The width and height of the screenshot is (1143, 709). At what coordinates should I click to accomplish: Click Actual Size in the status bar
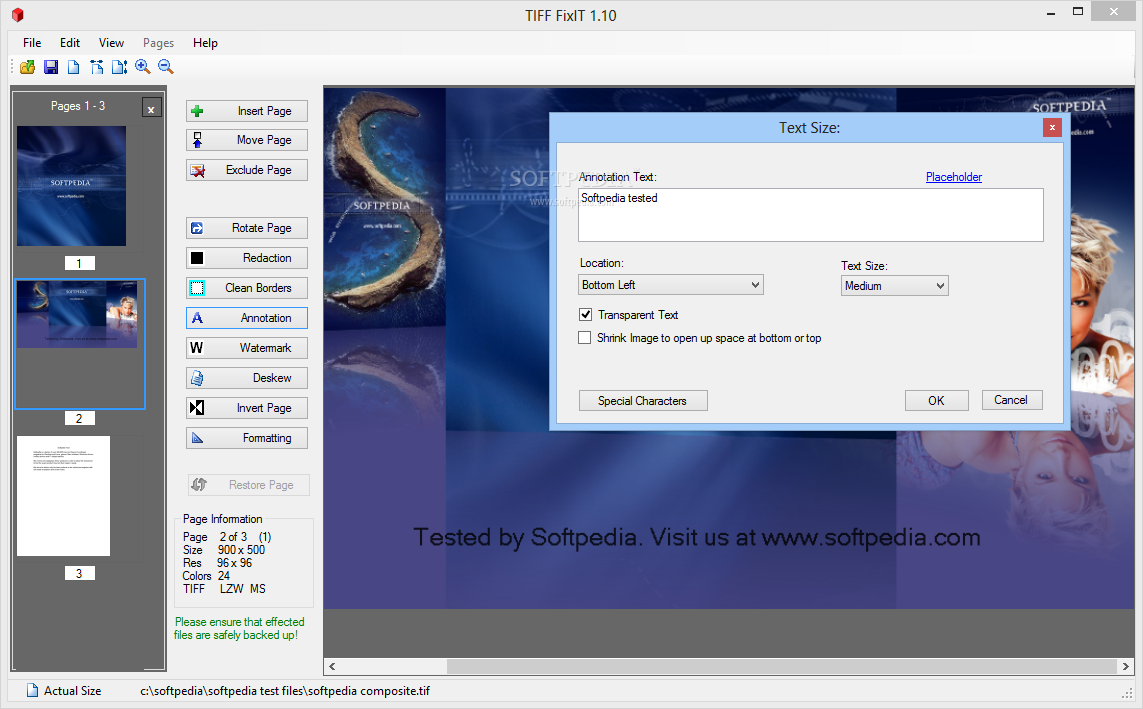64,691
